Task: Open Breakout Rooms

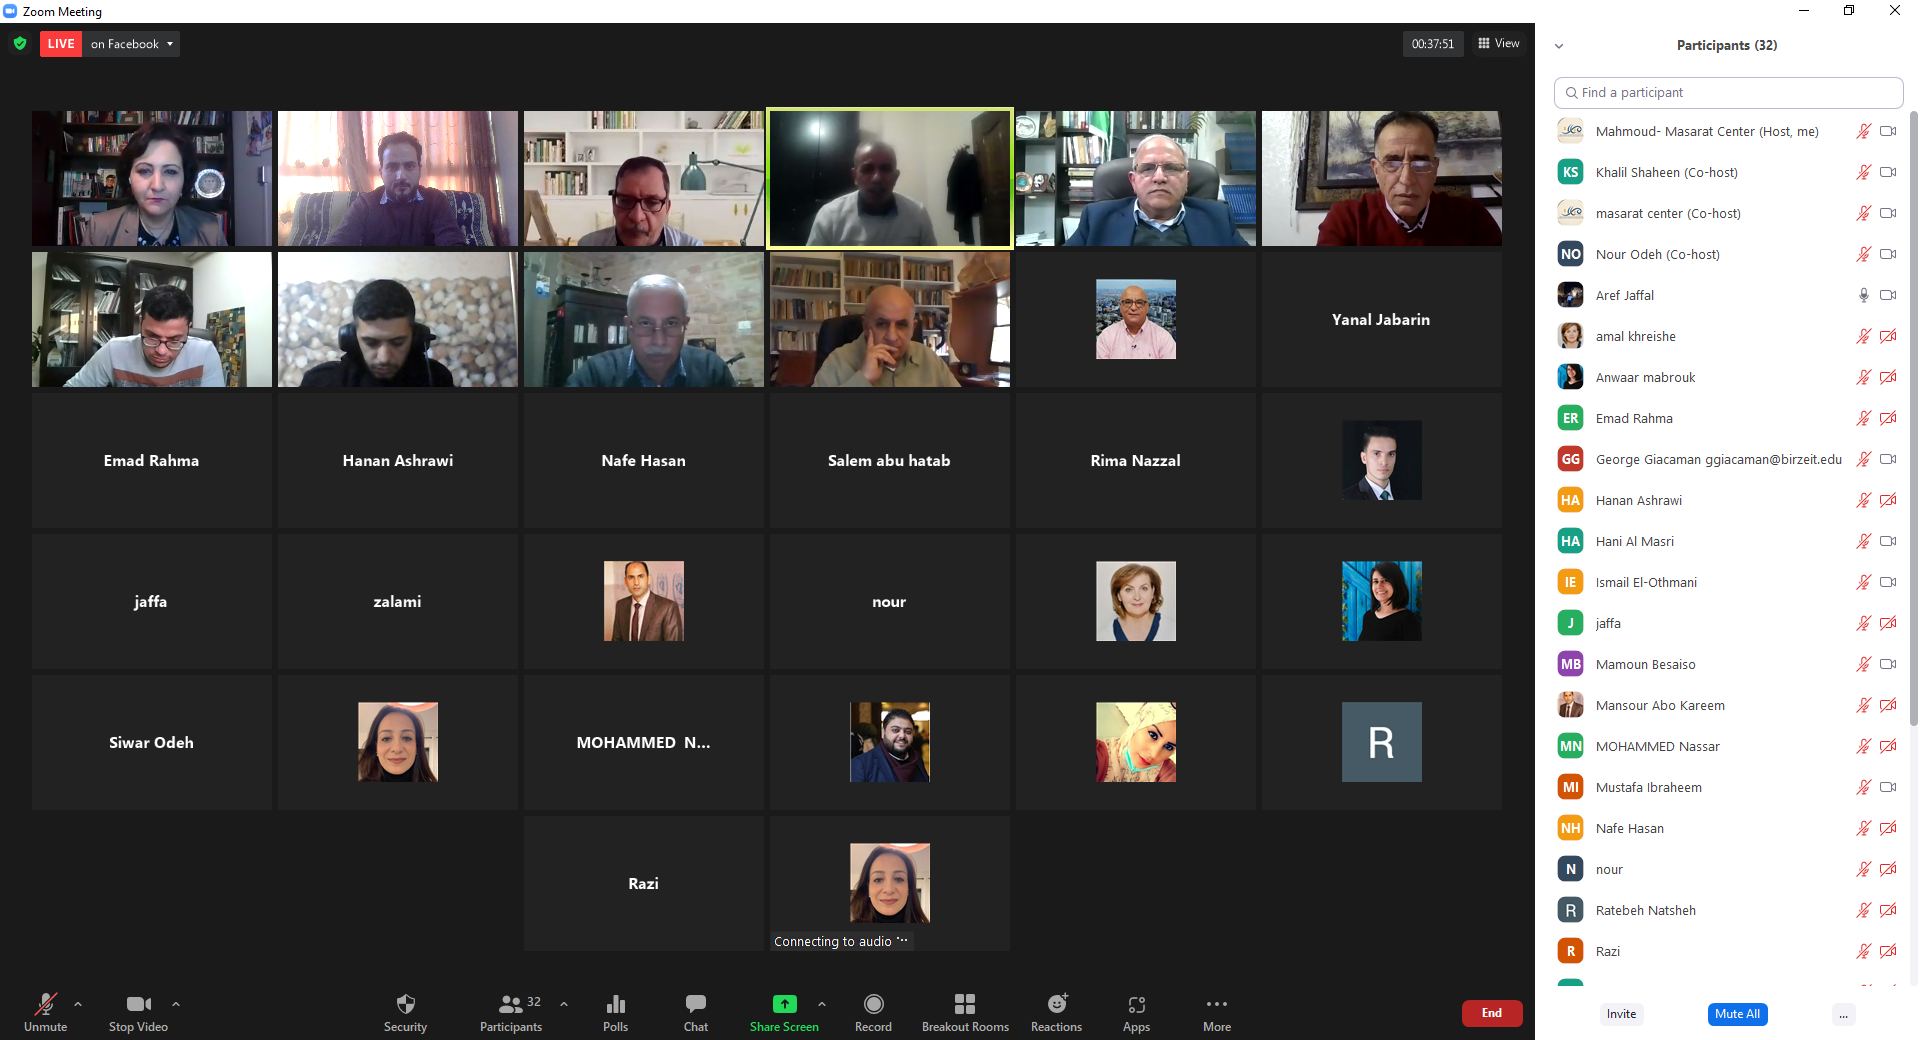Action: point(965,1012)
